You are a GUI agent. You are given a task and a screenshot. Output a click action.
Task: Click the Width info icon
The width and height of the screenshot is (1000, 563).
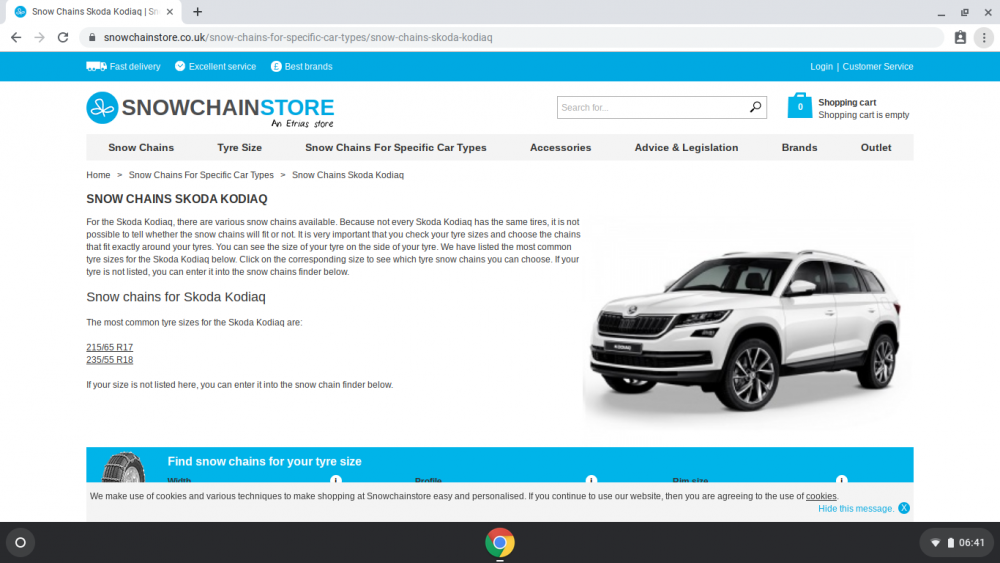pyautogui.click(x=336, y=479)
